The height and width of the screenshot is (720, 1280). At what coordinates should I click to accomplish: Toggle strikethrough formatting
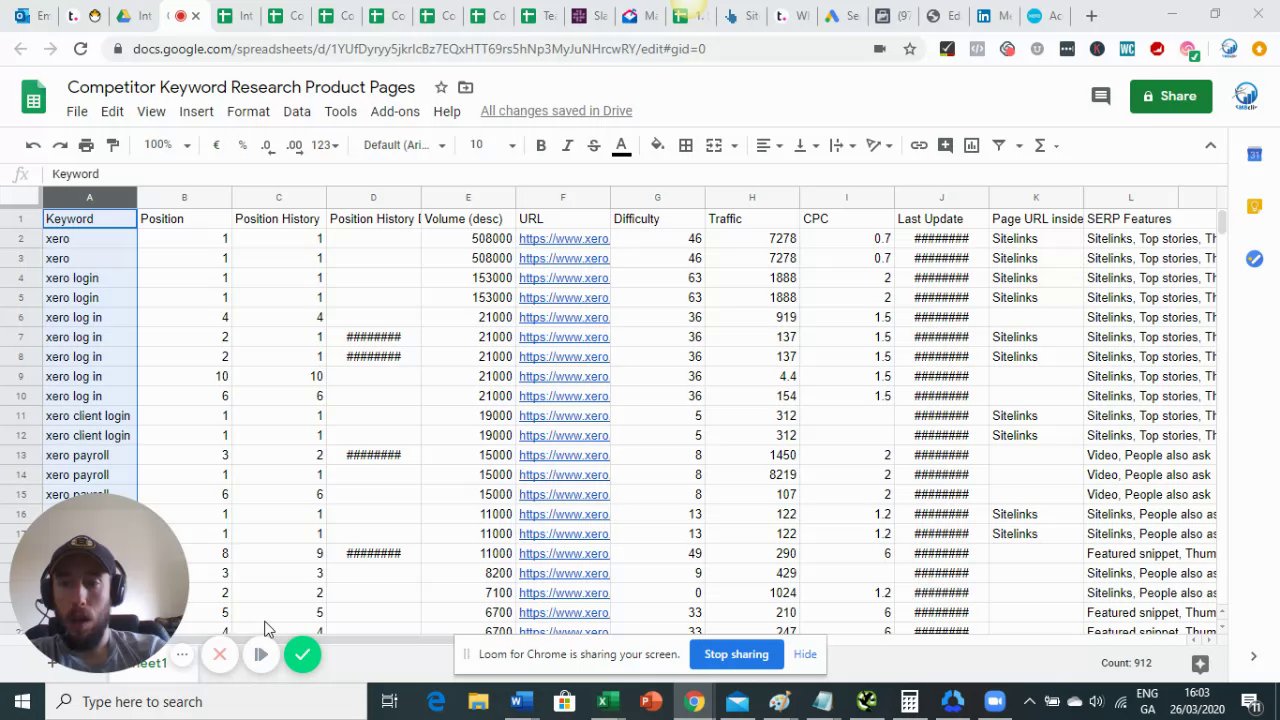coord(594,145)
